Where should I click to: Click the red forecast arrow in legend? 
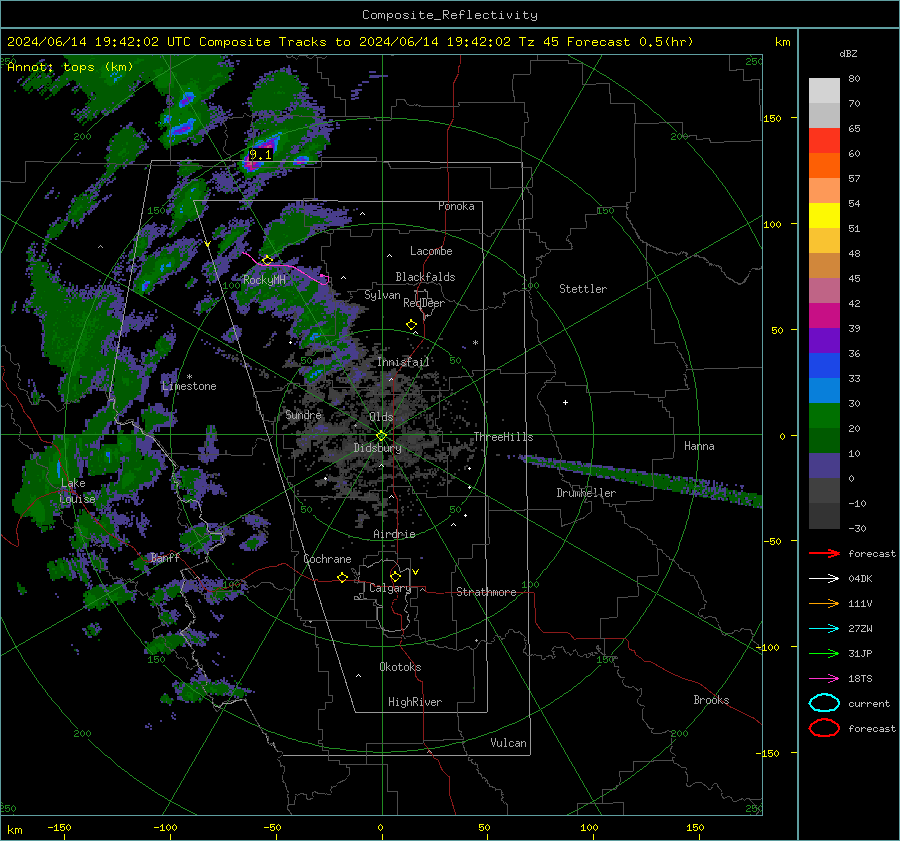824,553
